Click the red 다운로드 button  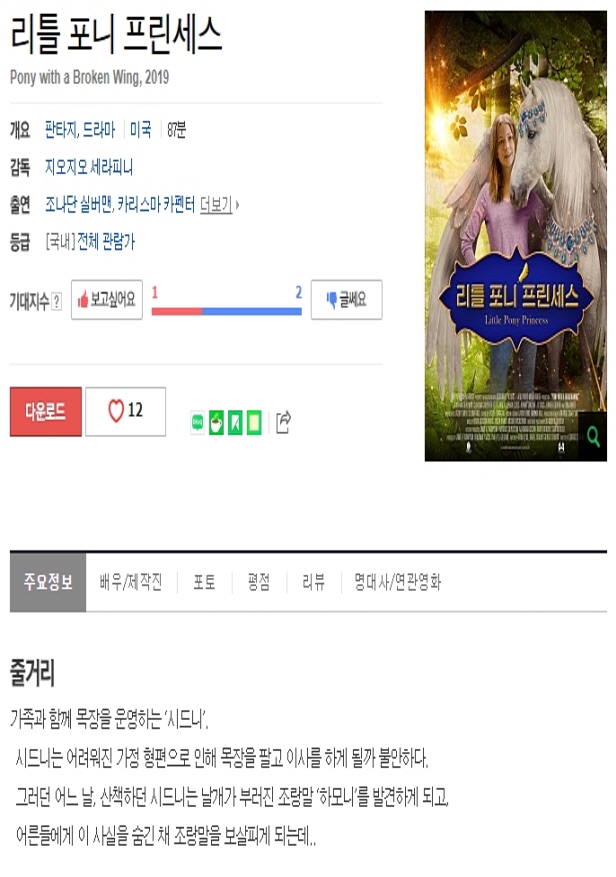pos(46,412)
